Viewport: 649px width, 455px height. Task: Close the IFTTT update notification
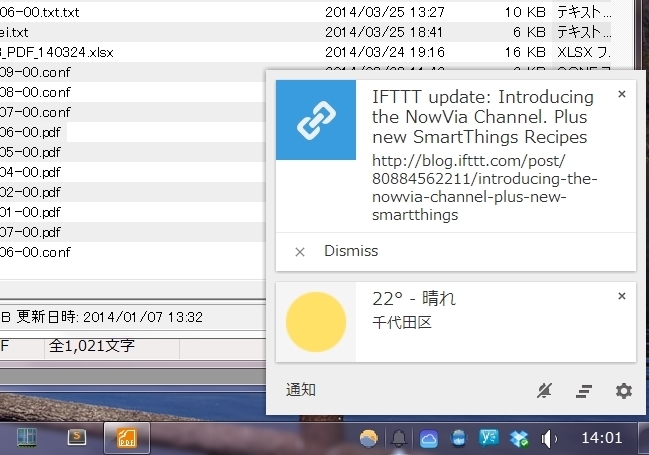point(621,94)
